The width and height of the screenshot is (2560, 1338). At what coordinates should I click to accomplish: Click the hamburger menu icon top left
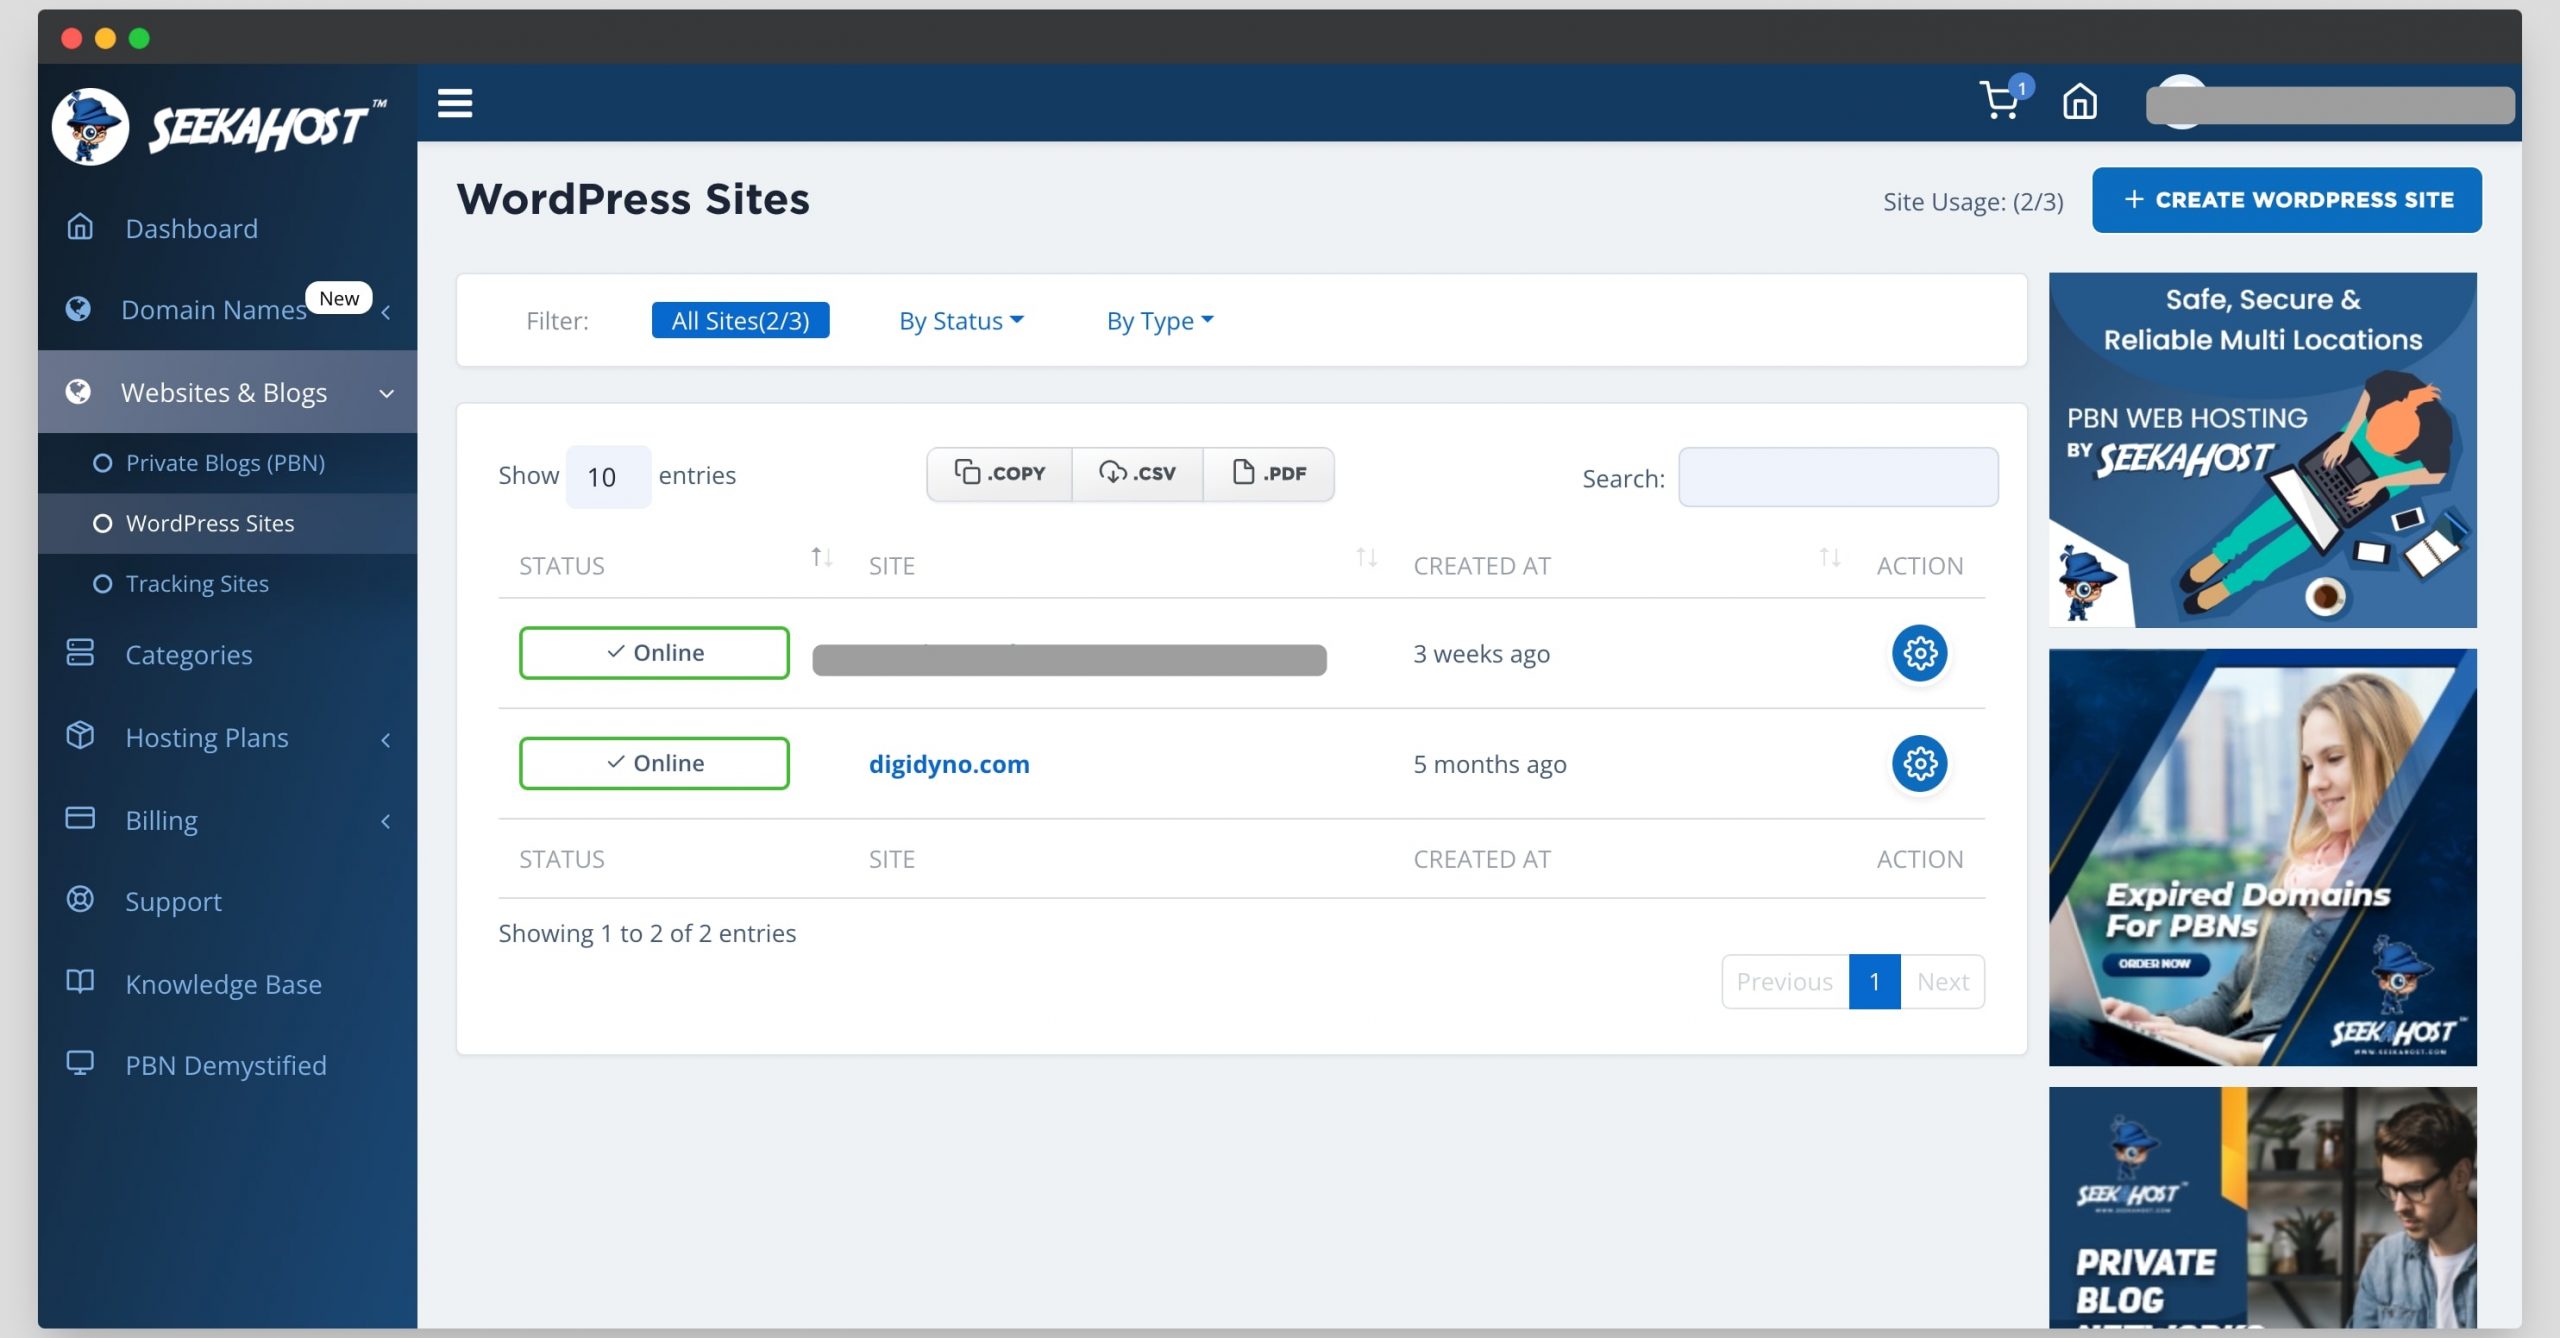[455, 103]
